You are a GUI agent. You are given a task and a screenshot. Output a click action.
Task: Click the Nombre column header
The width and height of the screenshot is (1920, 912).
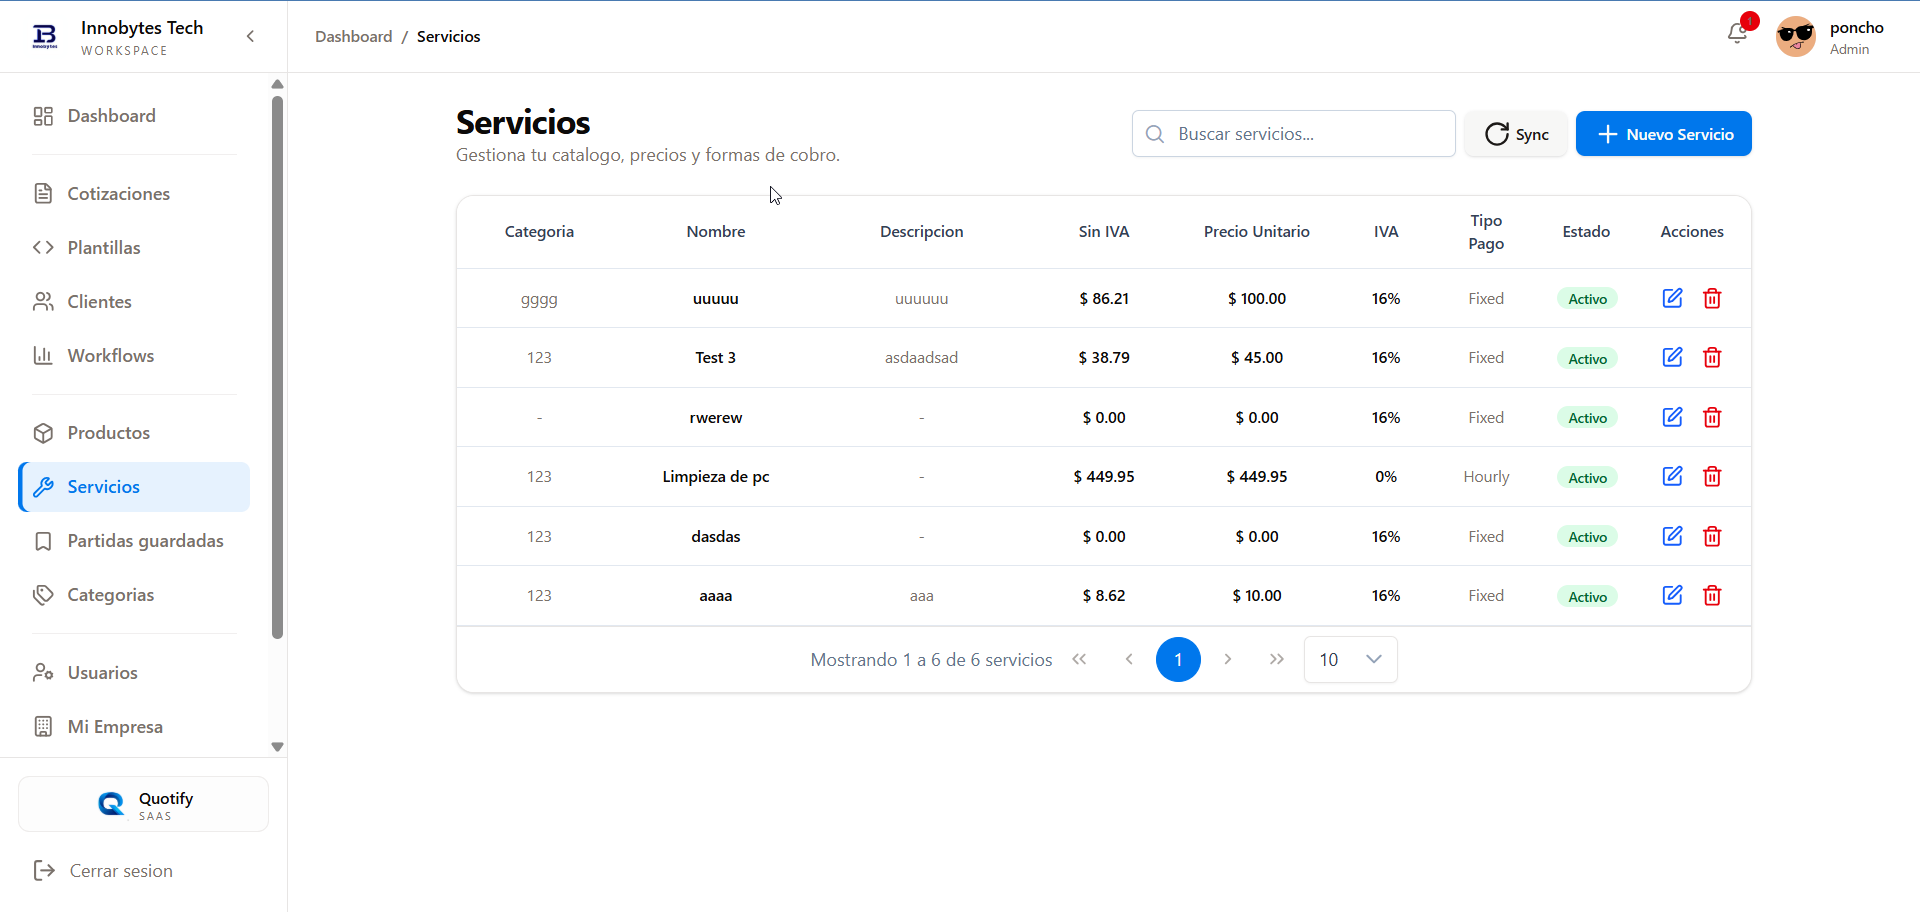(x=716, y=231)
